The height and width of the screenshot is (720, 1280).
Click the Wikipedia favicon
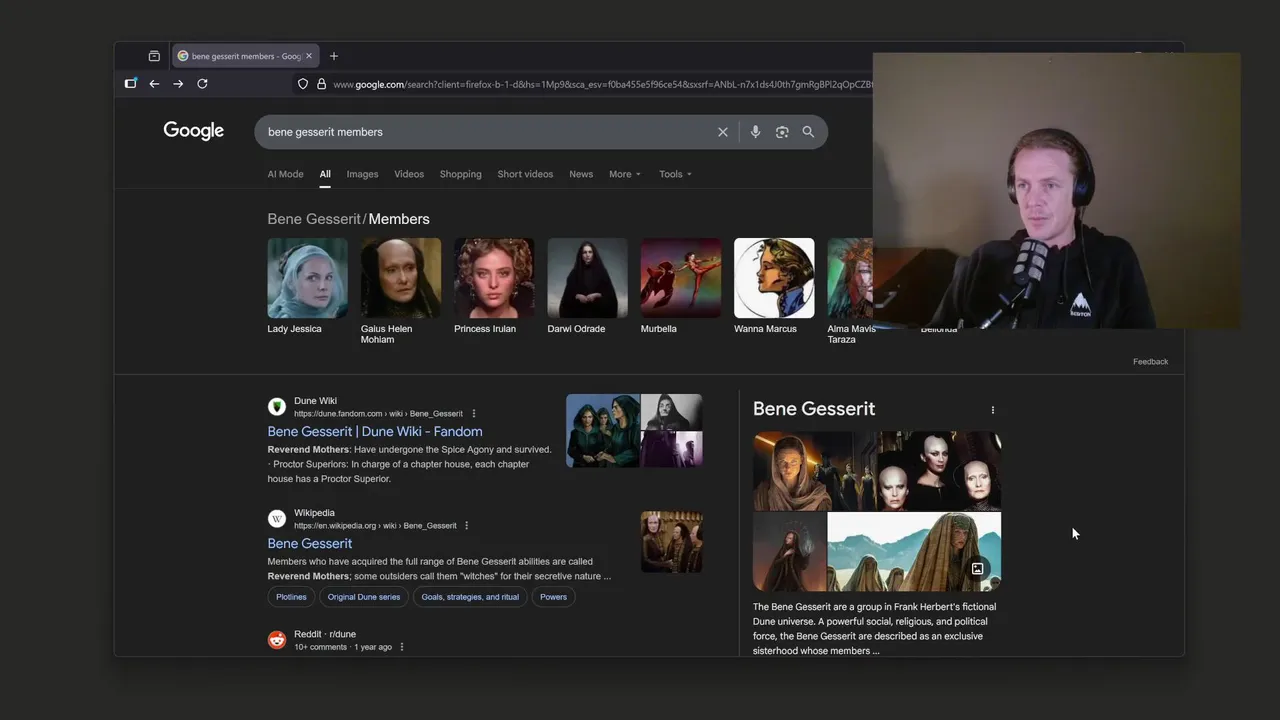[277, 519]
